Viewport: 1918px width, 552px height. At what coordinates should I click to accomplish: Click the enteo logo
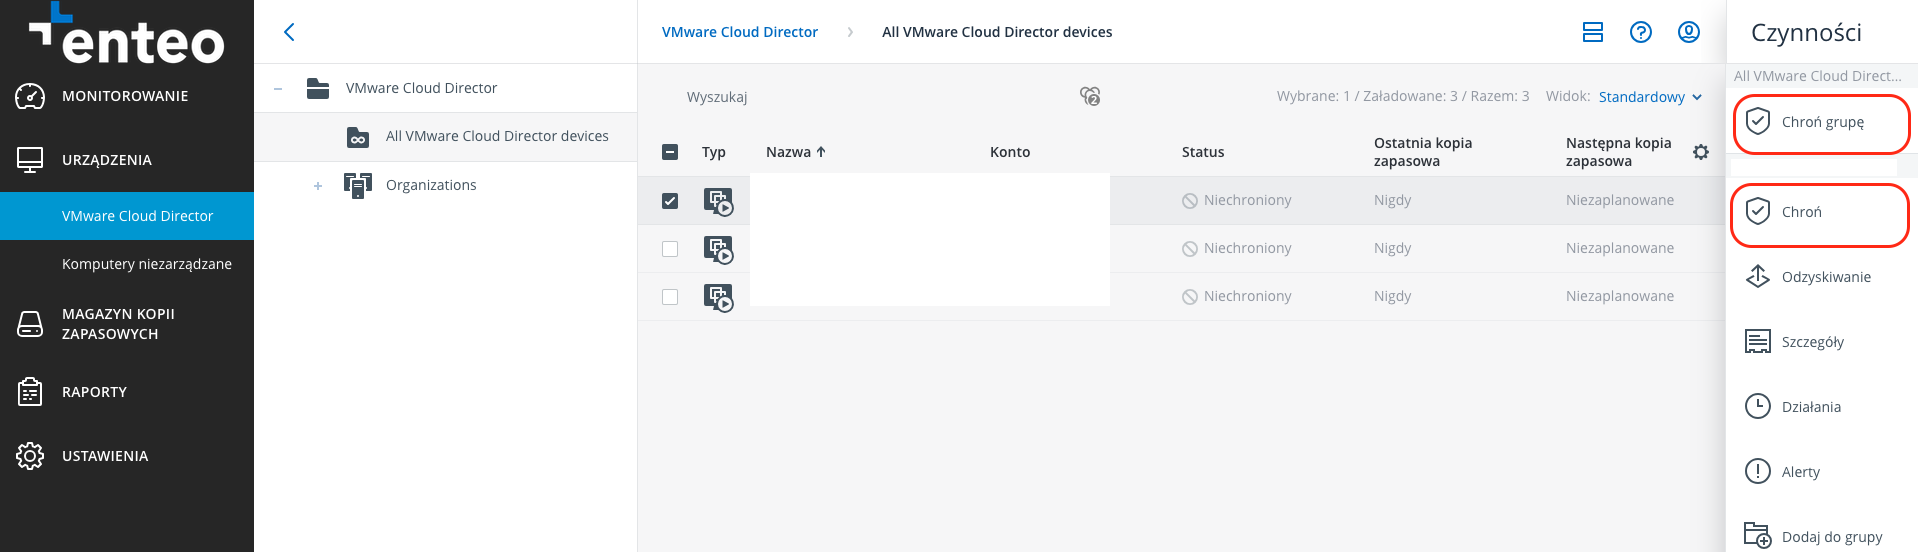coord(127,34)
